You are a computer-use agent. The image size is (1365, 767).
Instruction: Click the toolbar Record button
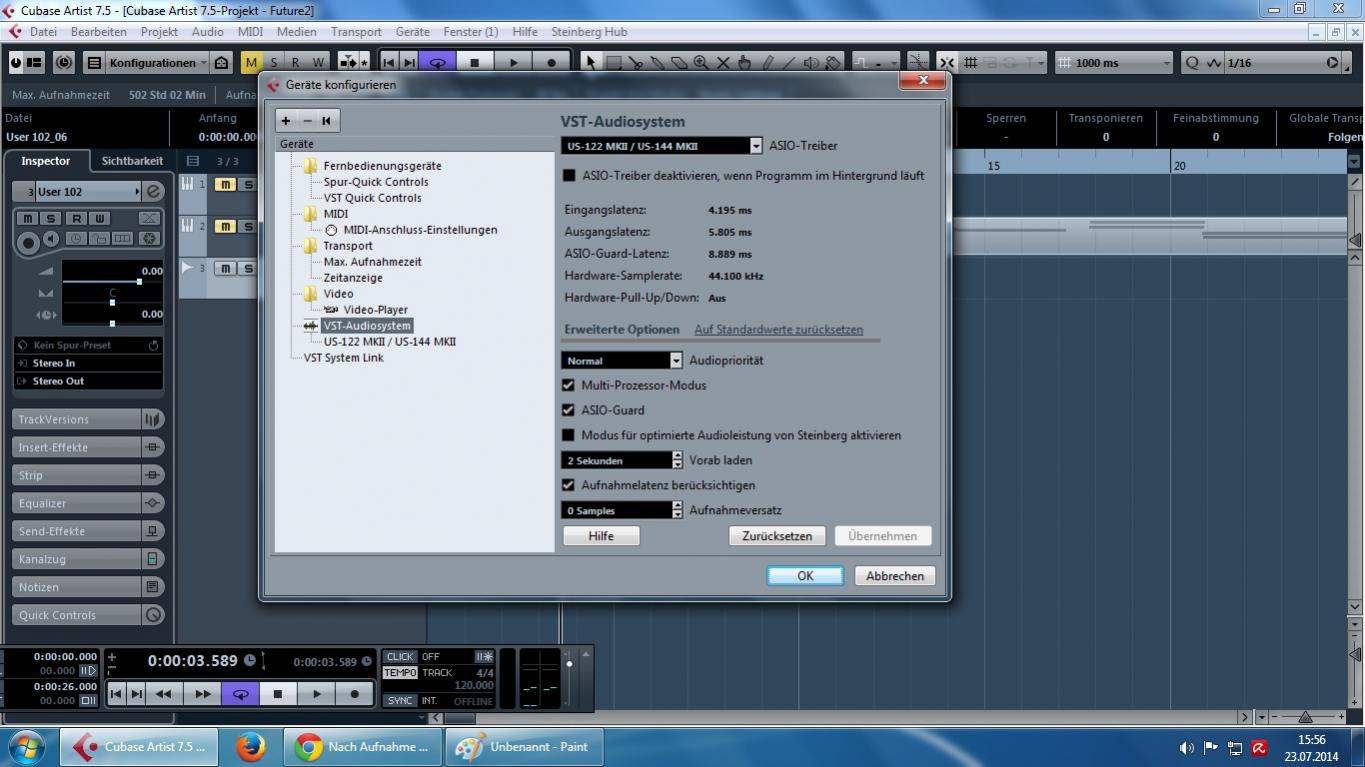[x=551, y=62]
